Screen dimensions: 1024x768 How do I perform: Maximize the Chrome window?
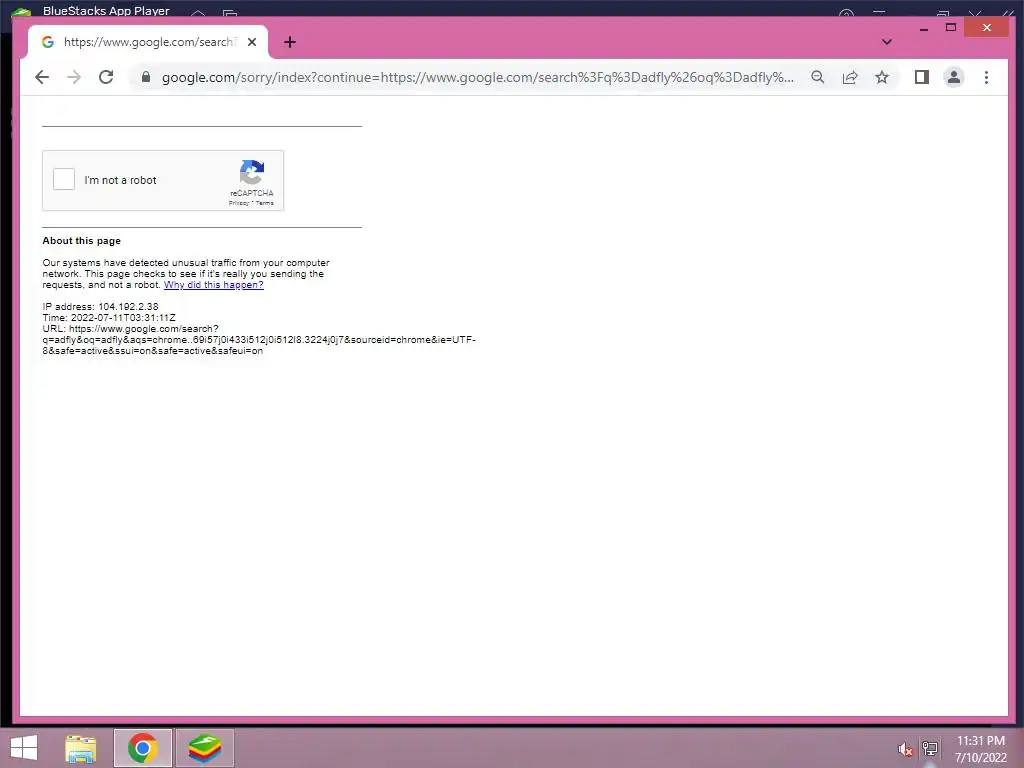pos(951,27)
